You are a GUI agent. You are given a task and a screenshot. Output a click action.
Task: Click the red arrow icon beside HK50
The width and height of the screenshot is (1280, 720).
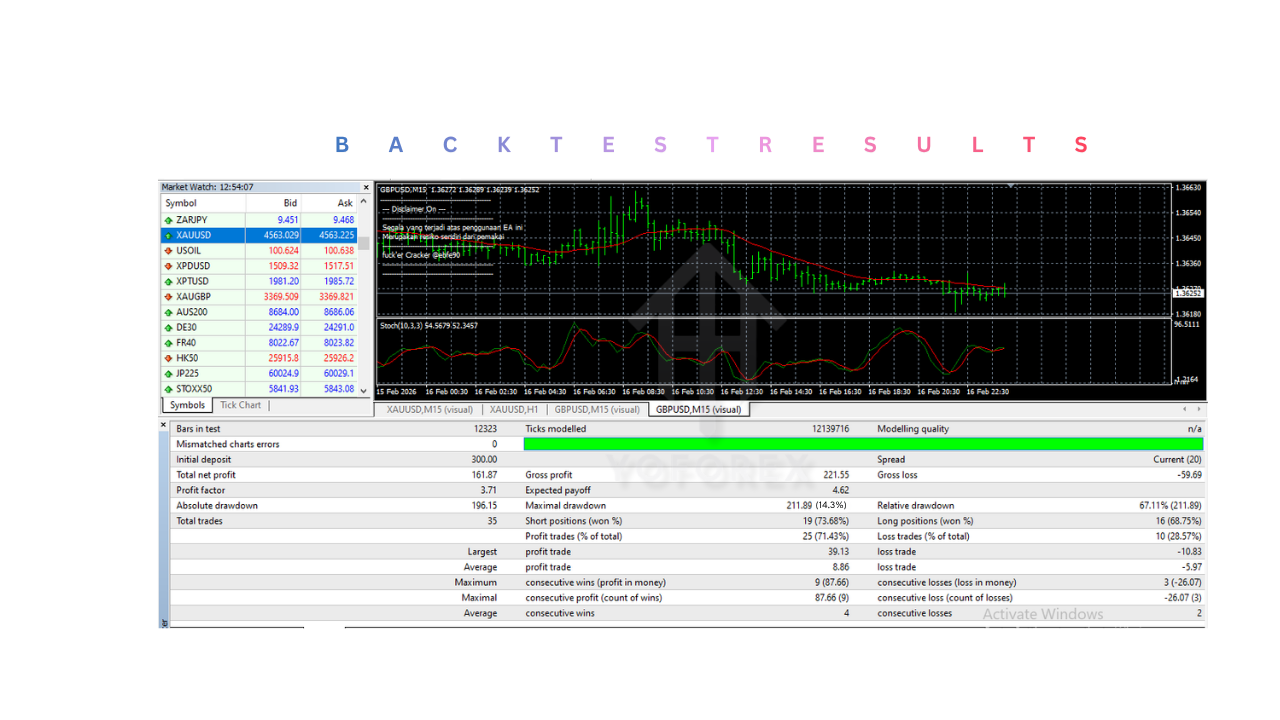[168, 358]
